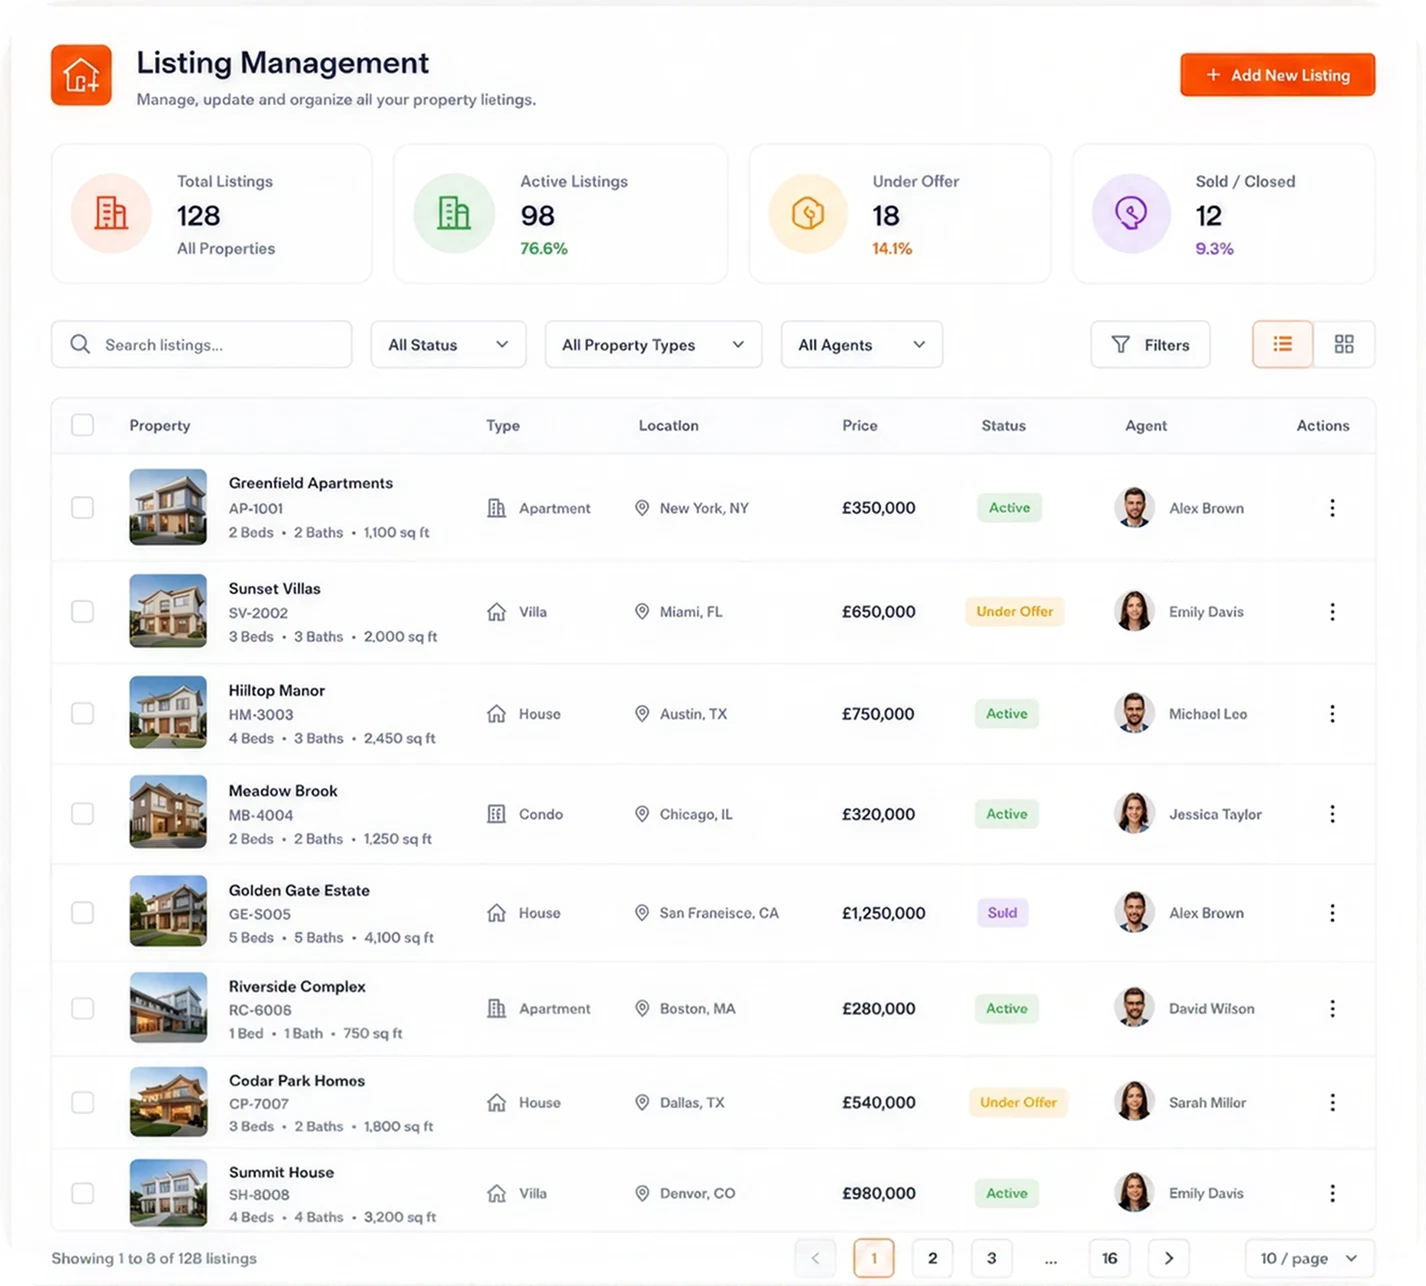Go to pagination page 16
The height and width of the screenshot is (1286, 1426).
click(1109, 1258)
